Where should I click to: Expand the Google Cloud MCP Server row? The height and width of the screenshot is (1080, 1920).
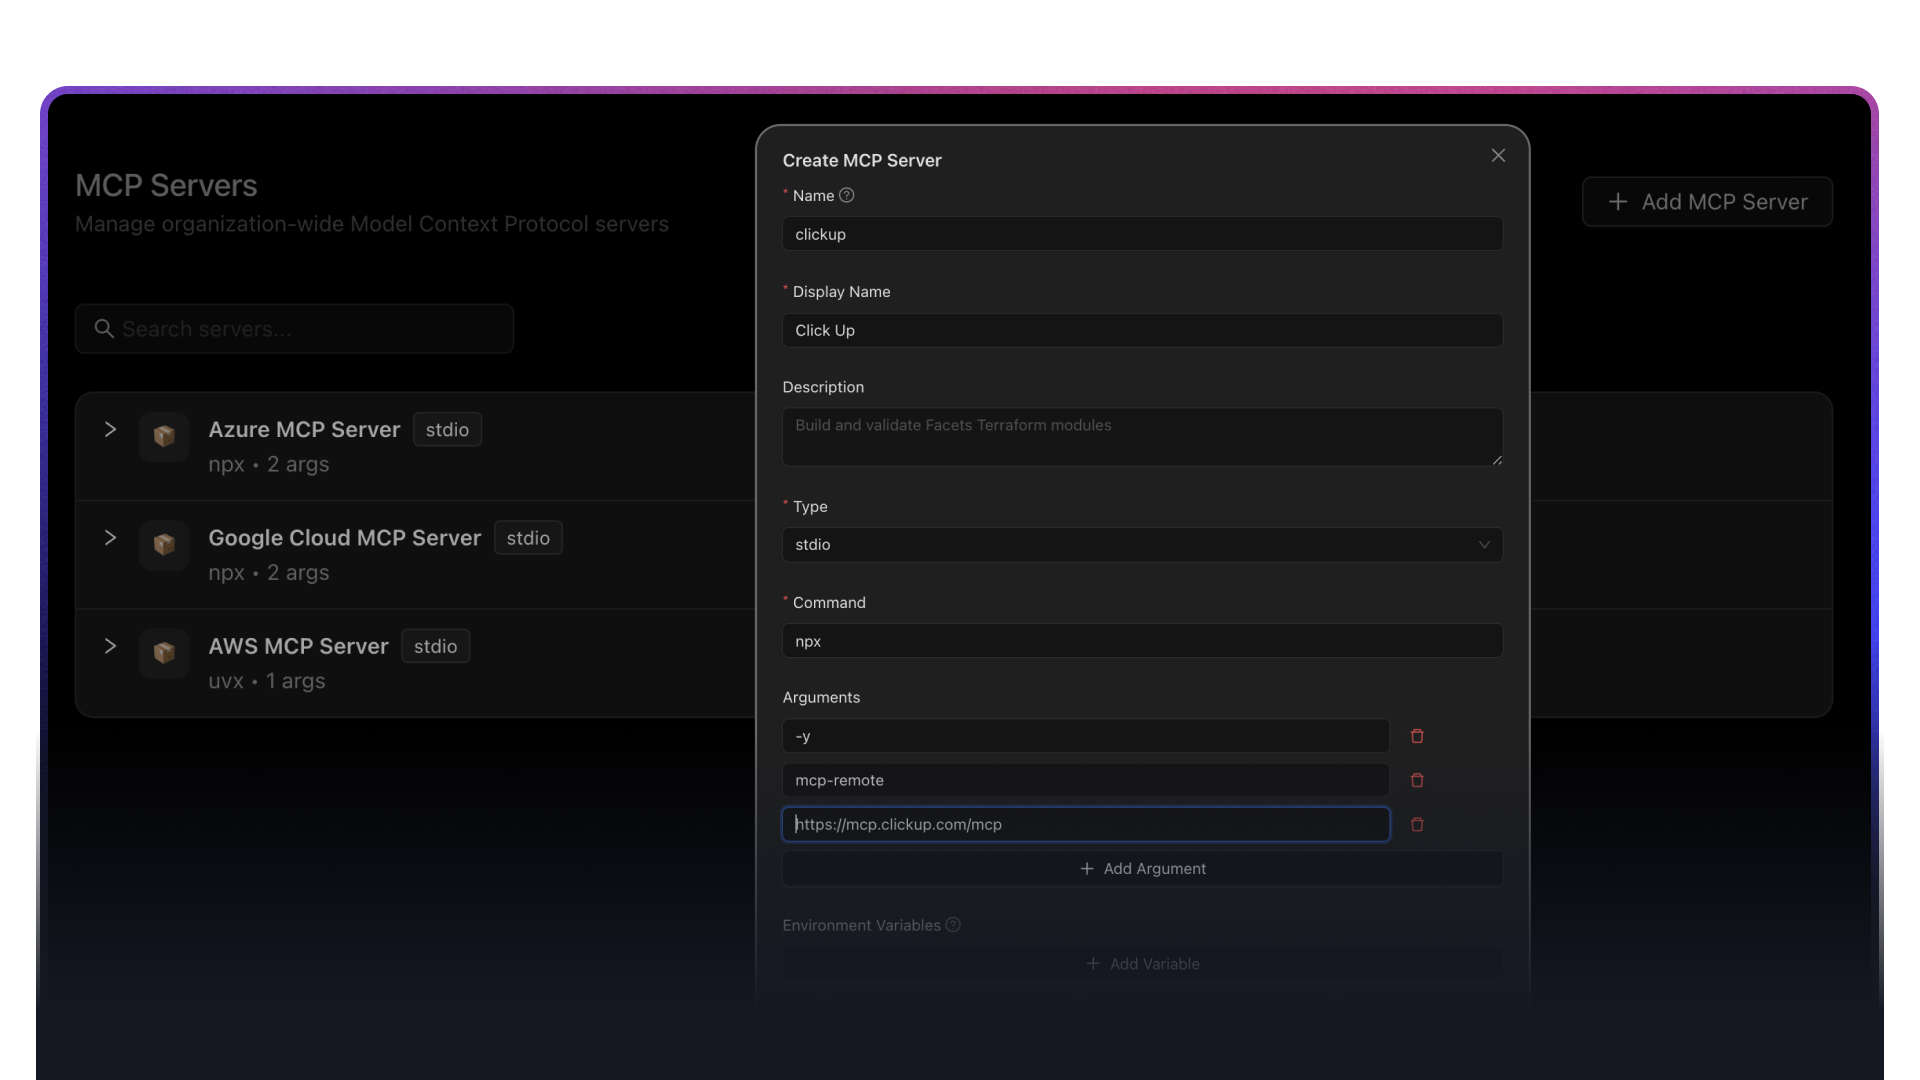tap(110, 537)
